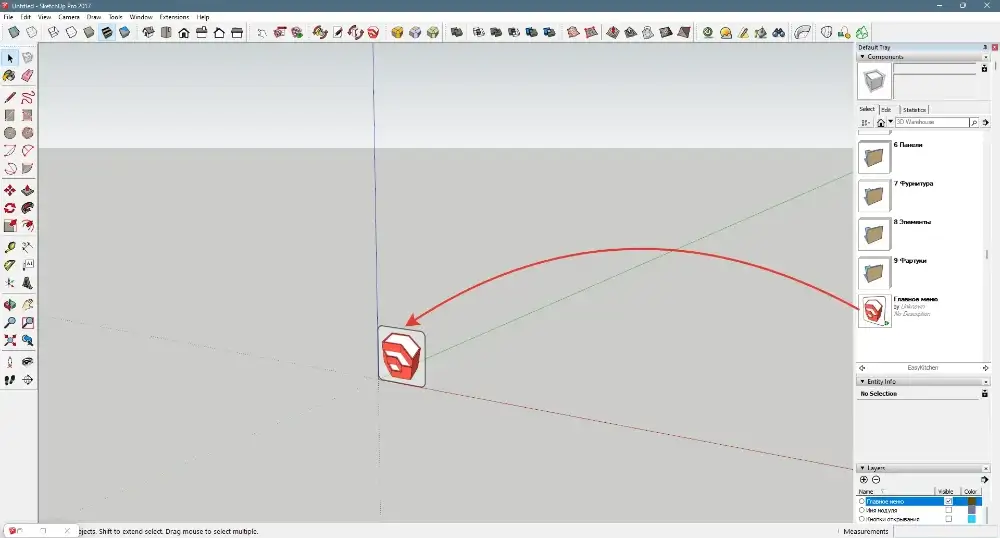Pick the Zoom magnifier tool
The image size is (1000, 538).
pos(10,323)
